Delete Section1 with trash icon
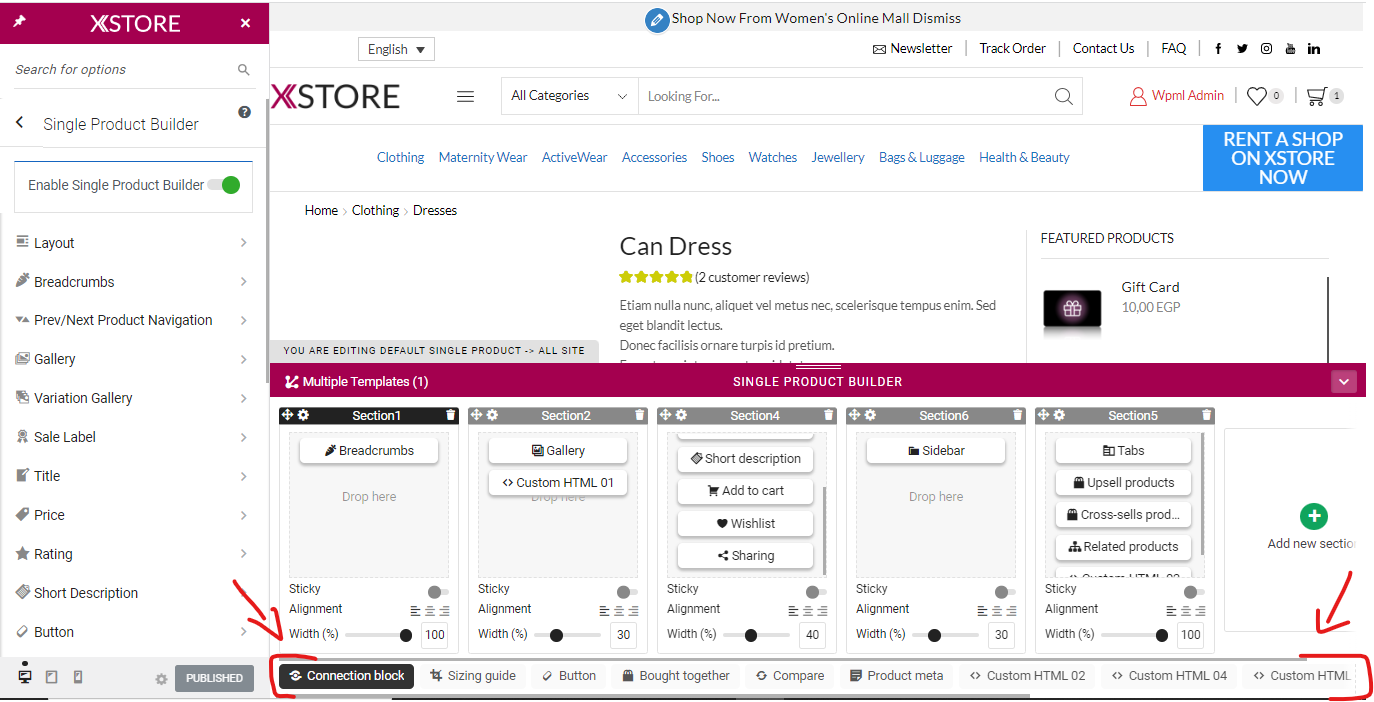Viewport: 1374px width, 702px height. (x=450, y=415)
